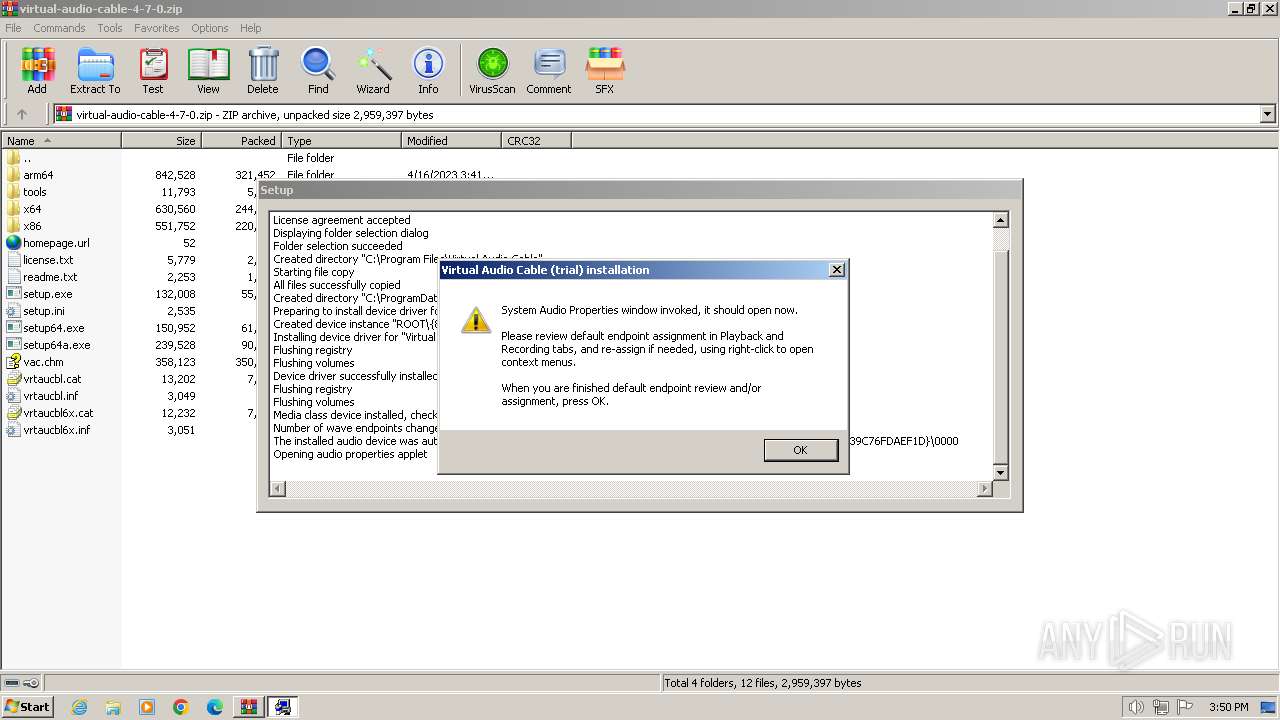Open the media player taskbar icon
This screenshot has width=1280, height=720.
point(147,707)
